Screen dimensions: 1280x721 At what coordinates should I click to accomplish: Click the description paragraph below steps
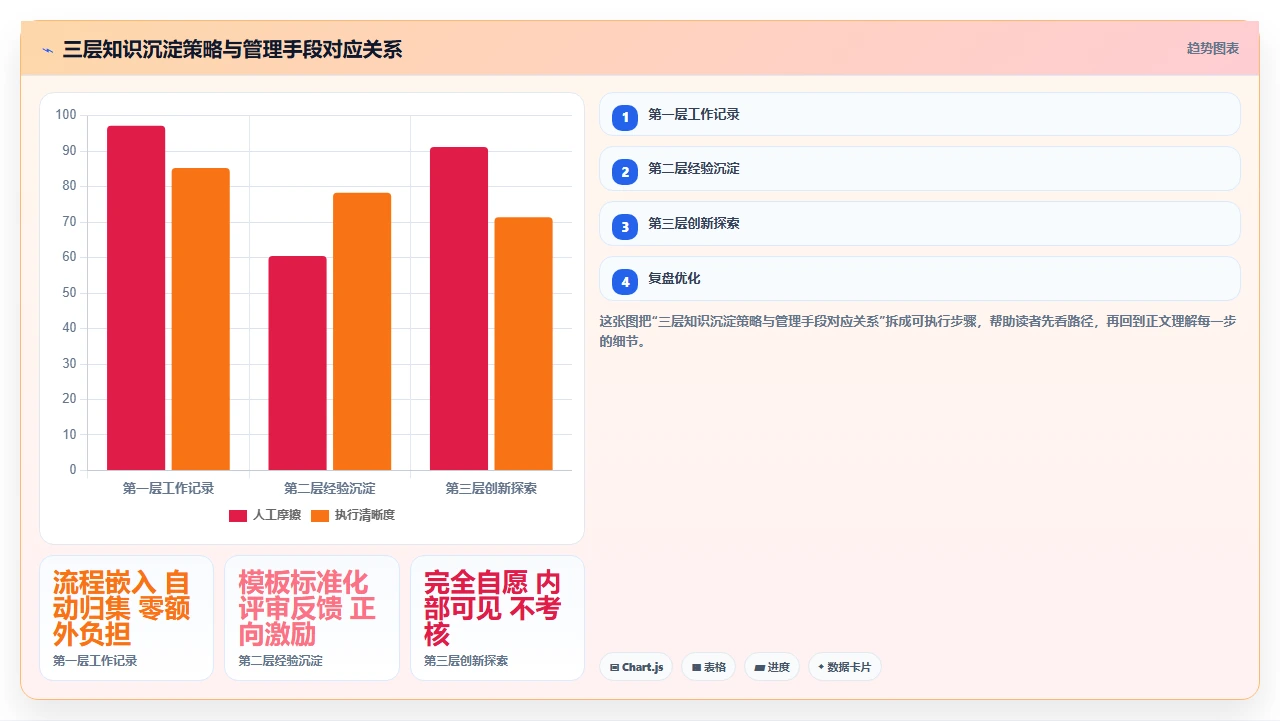click(919, 331)
